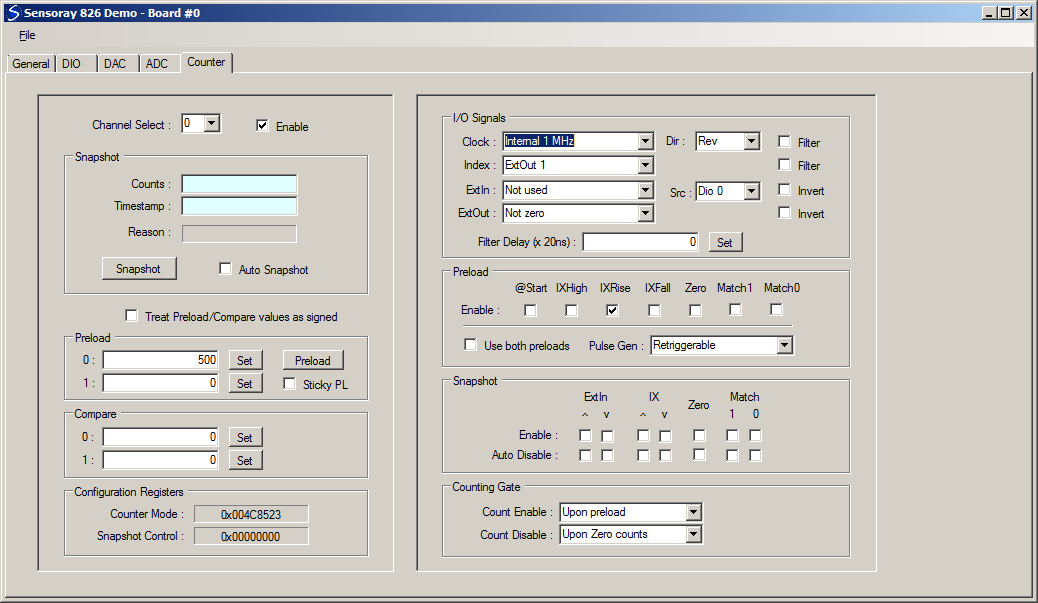1038x603 pixels.
Task: Open the Channel Select dropdown
Action: [211, 123]
